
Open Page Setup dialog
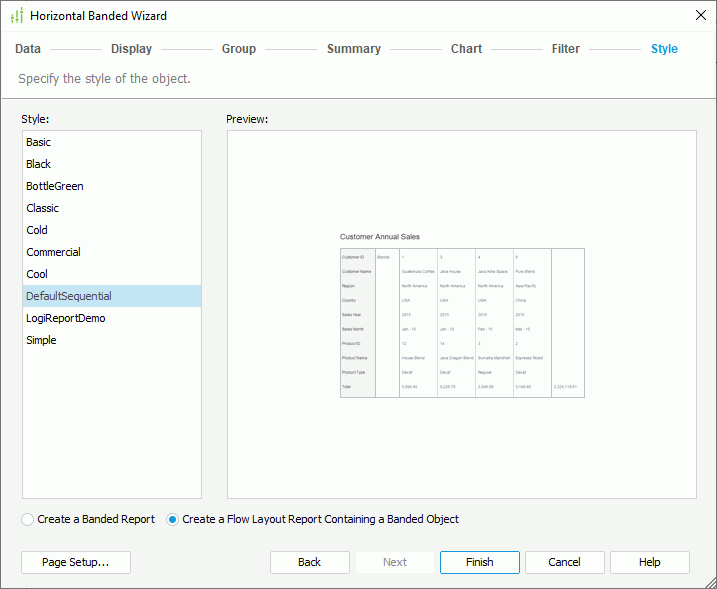(76, 562)
